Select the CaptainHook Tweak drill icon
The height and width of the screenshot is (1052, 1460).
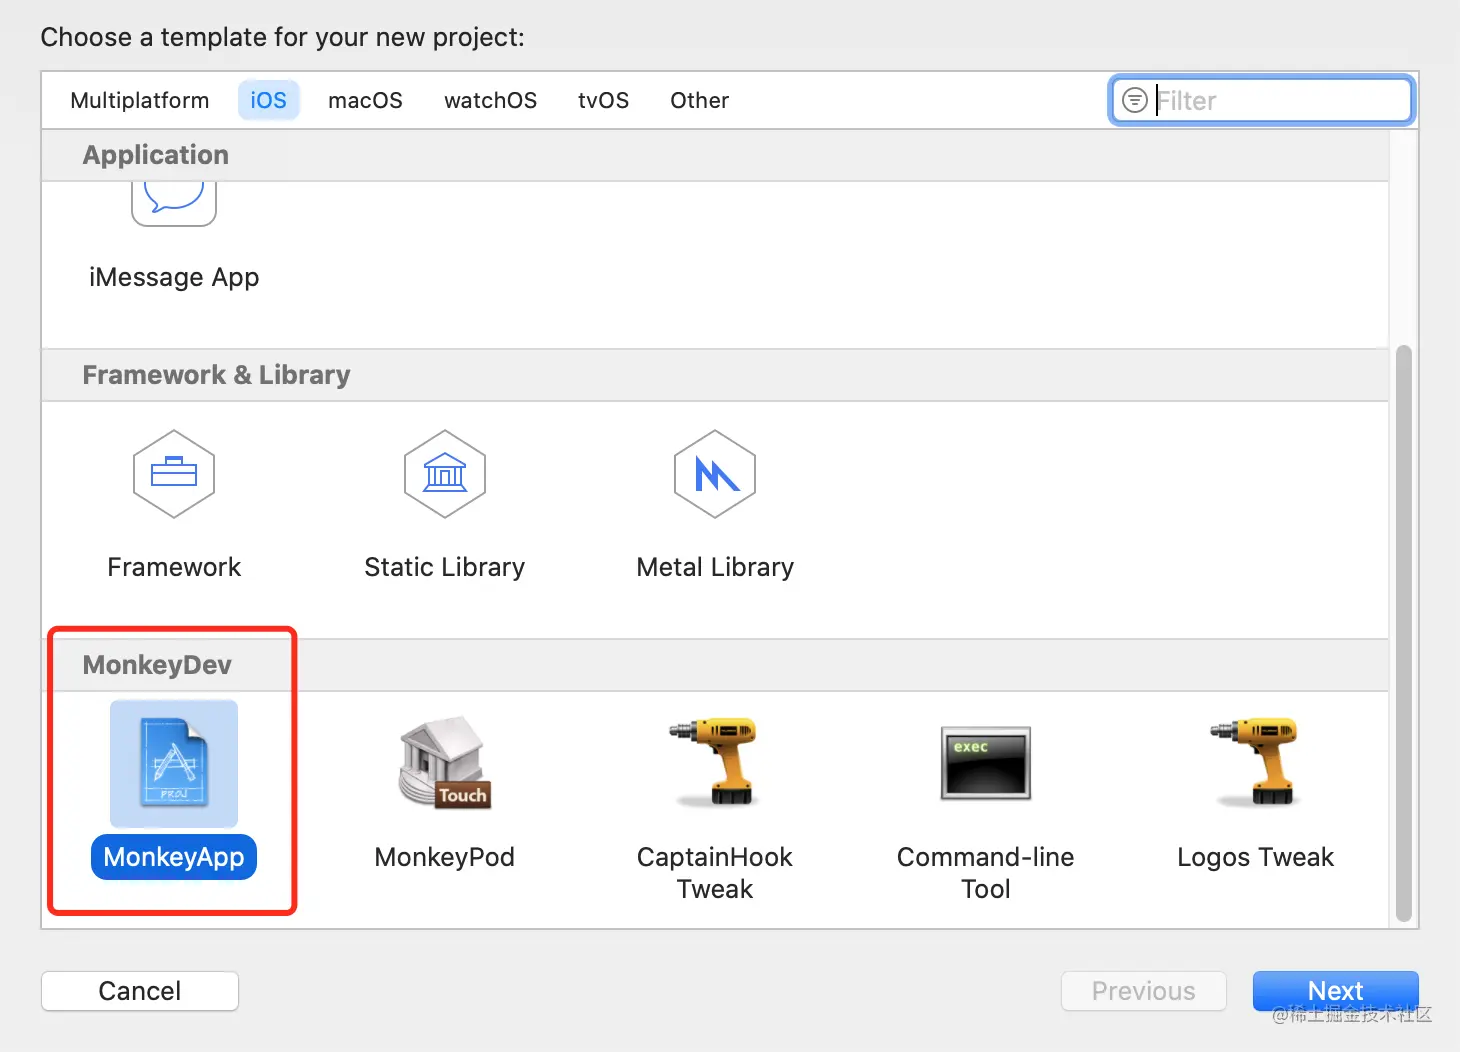pyautogui.click(x=715, y=761)
